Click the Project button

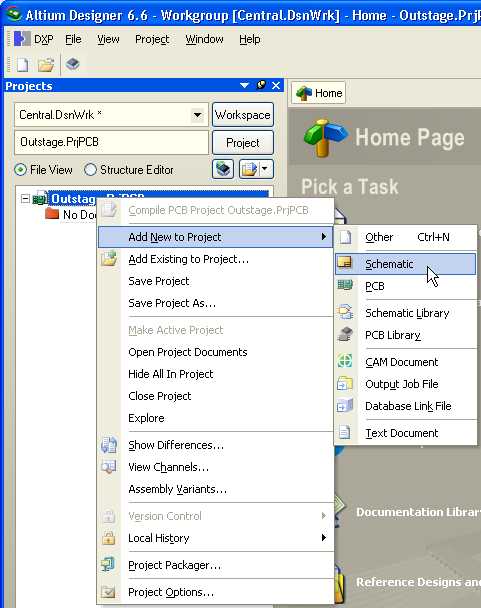[243, 143]
